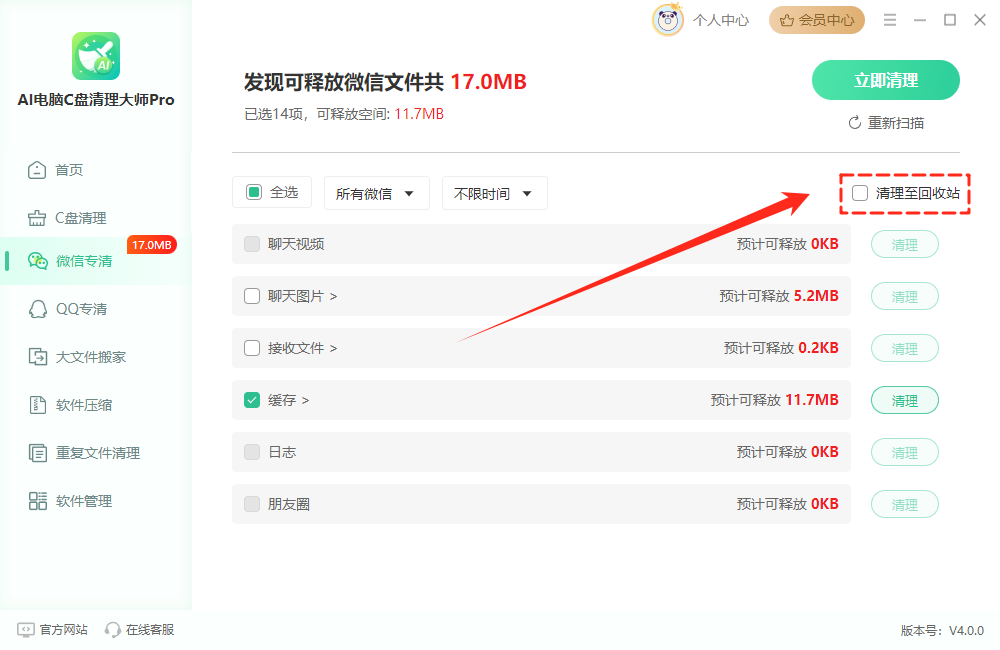Screen dimensions: 1000x650
Task: Click the 发现可释放微信文件共 heading
Action: coord(344,82)
